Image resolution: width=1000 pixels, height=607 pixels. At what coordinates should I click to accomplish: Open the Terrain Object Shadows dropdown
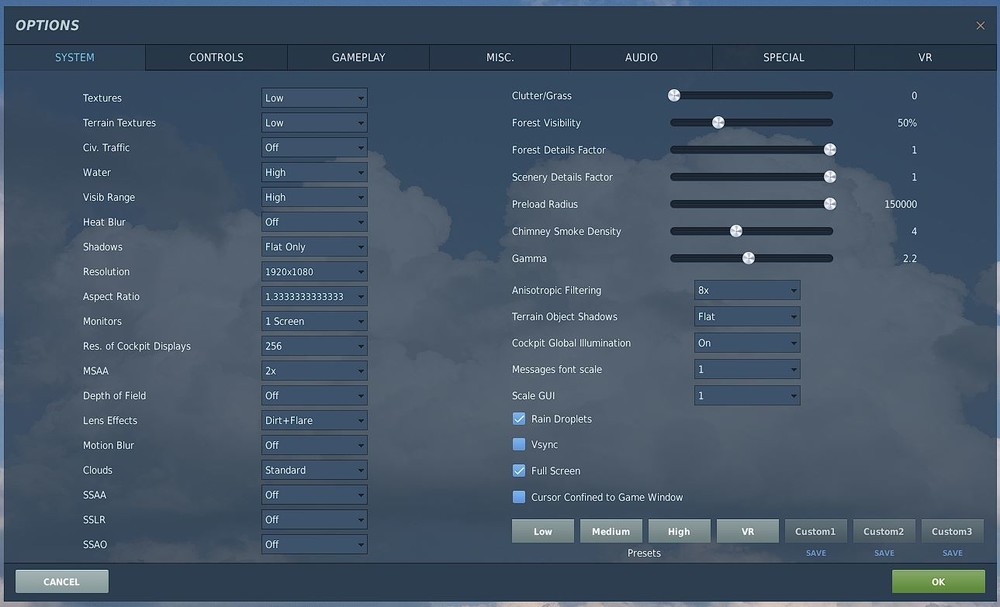coord(747,316)
